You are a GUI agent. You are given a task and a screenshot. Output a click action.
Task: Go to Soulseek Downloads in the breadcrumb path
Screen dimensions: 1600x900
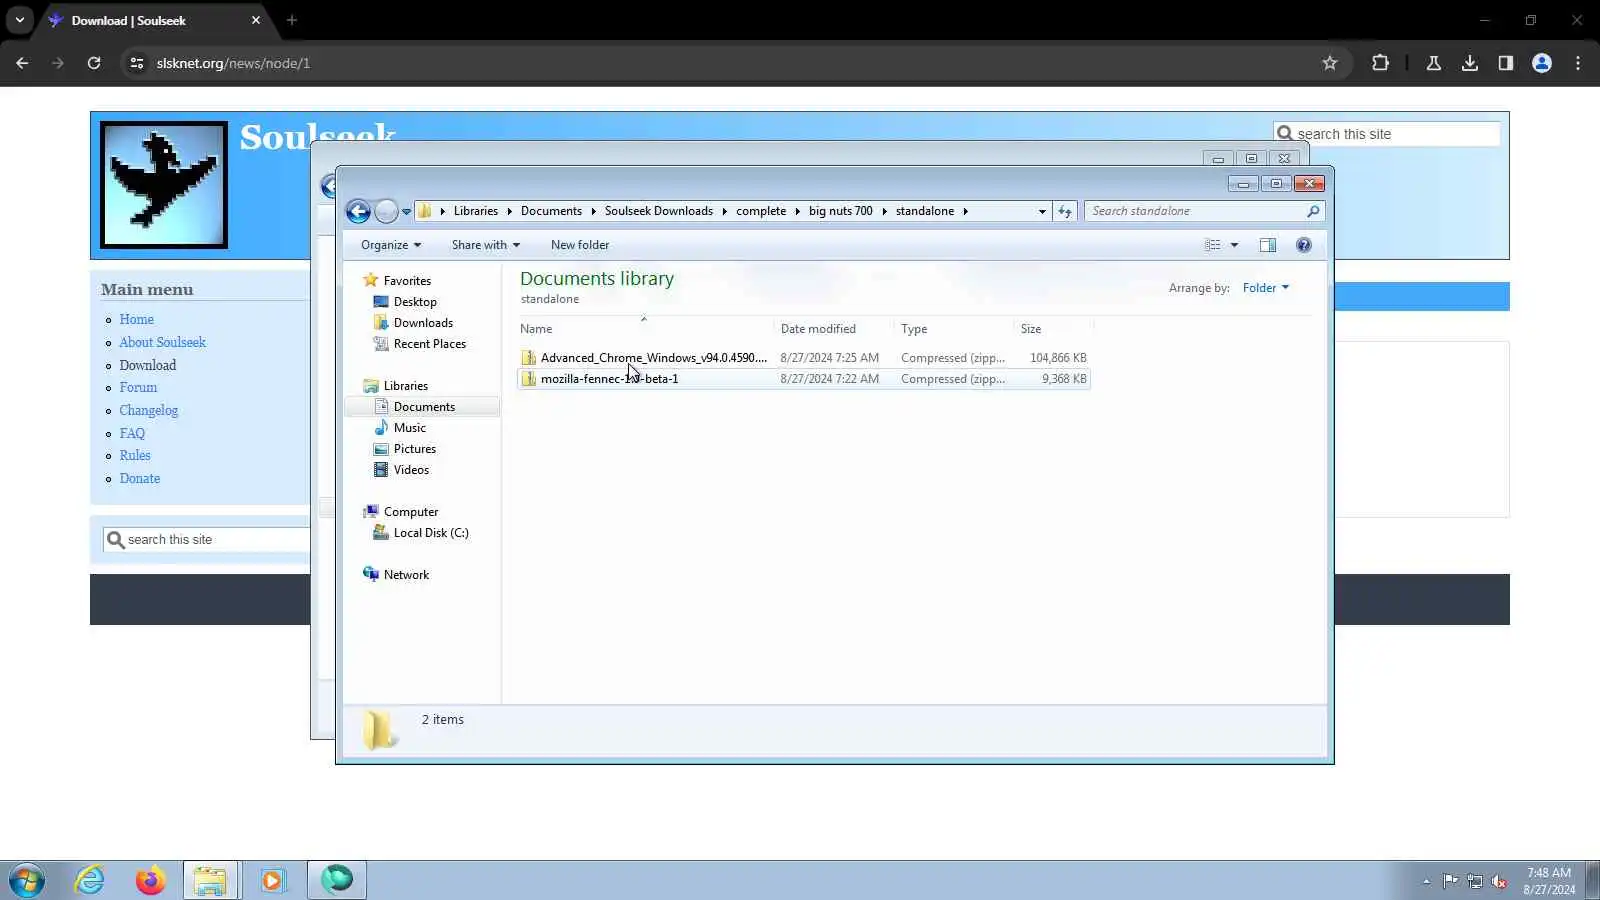pyautogui.click(x=659, y=211)
